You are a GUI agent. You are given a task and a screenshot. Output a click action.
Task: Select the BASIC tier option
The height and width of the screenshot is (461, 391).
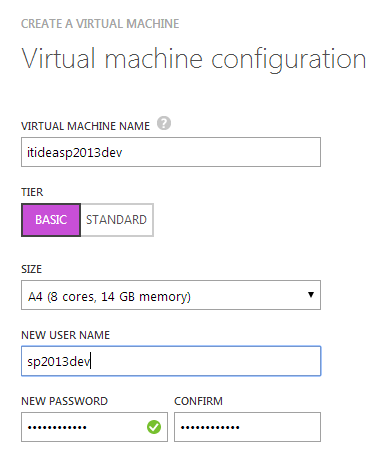click(51, 220)
